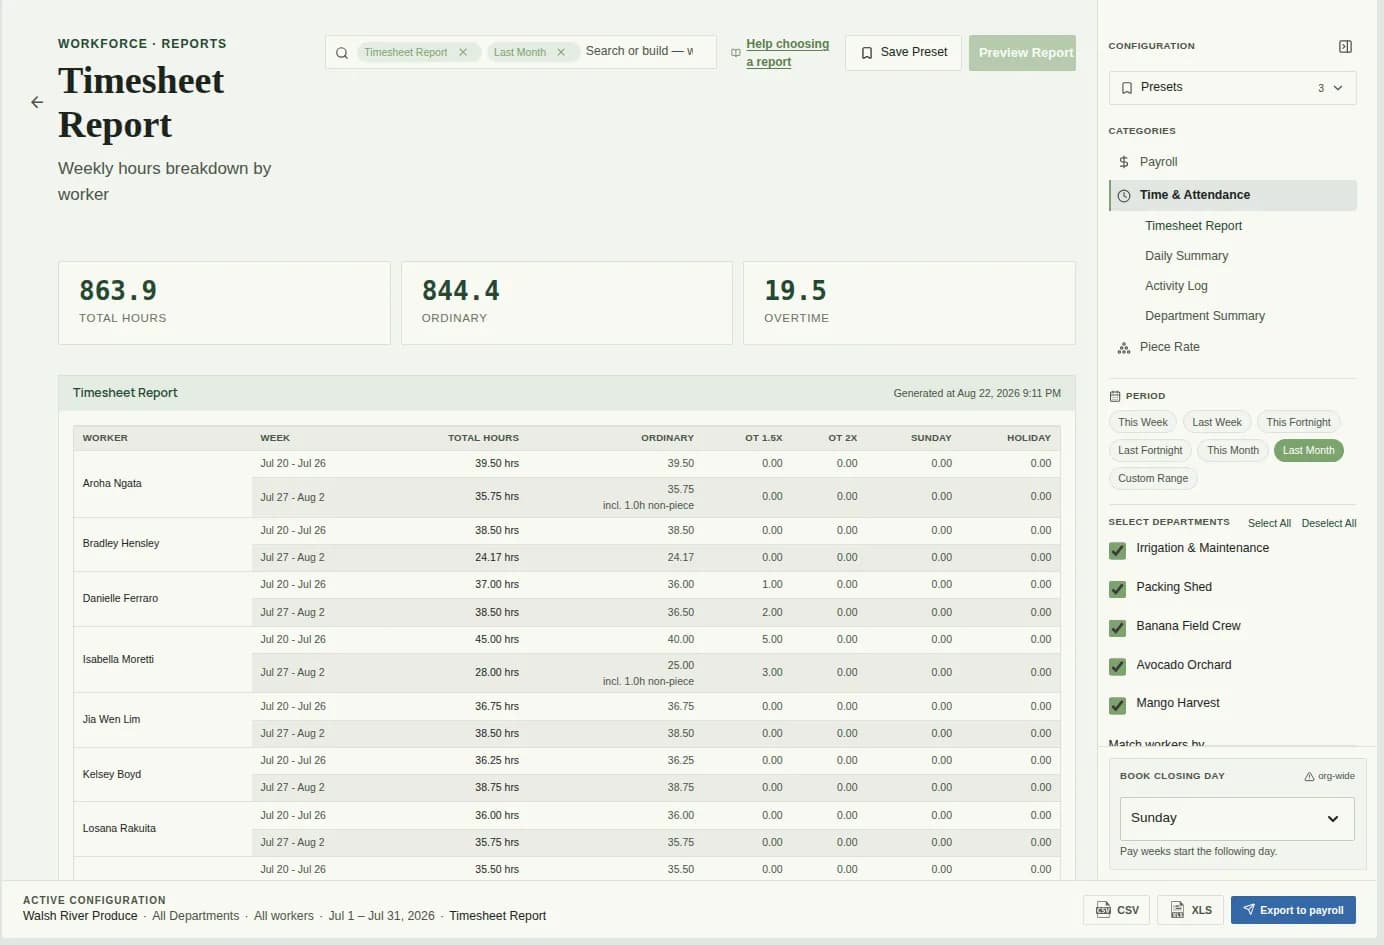Click Save Preset button
Viewport: 1384px width, 945px height.
904,53
